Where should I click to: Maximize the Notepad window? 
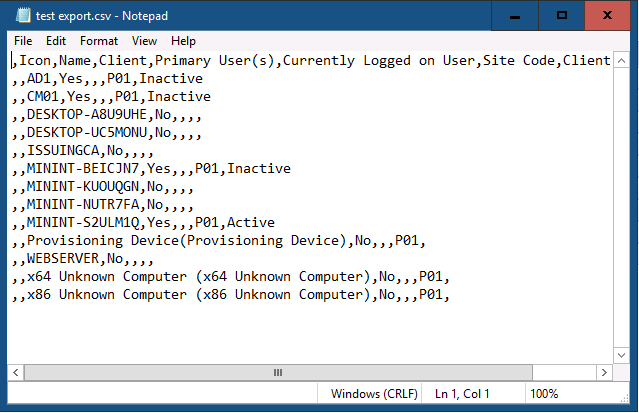click(562, 16)
